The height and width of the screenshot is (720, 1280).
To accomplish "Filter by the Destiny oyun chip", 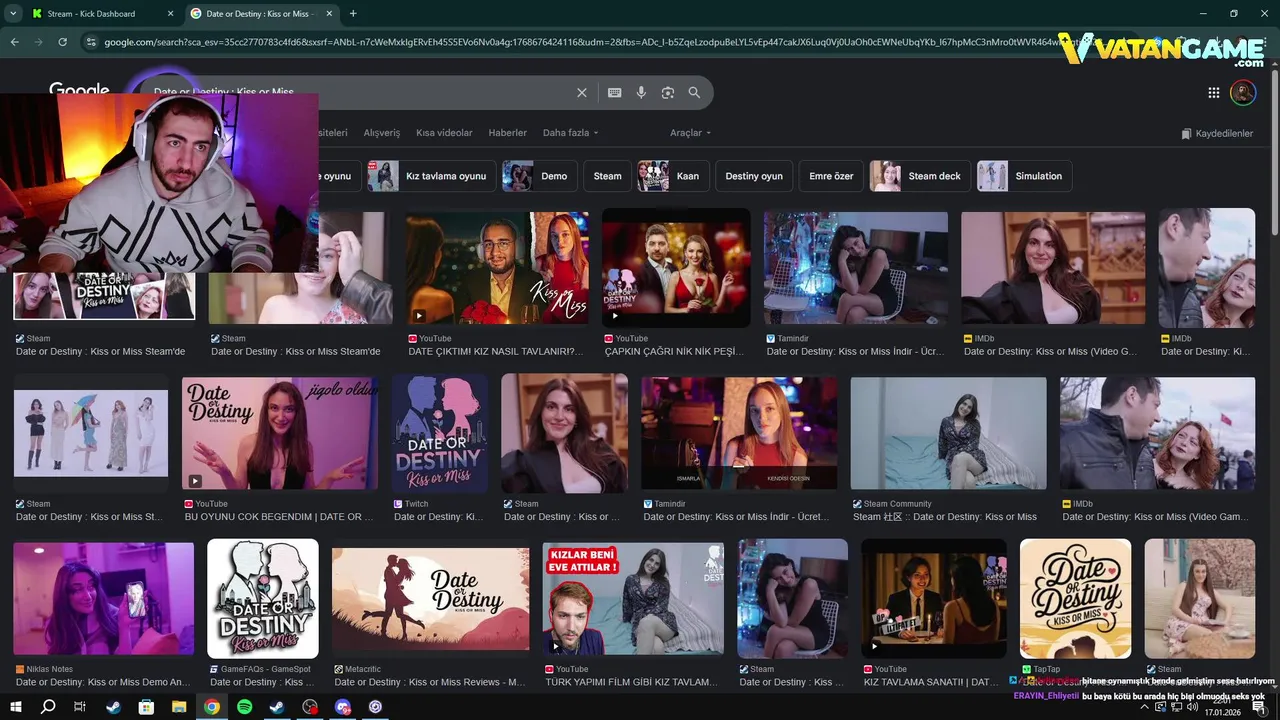I will 754,176.
